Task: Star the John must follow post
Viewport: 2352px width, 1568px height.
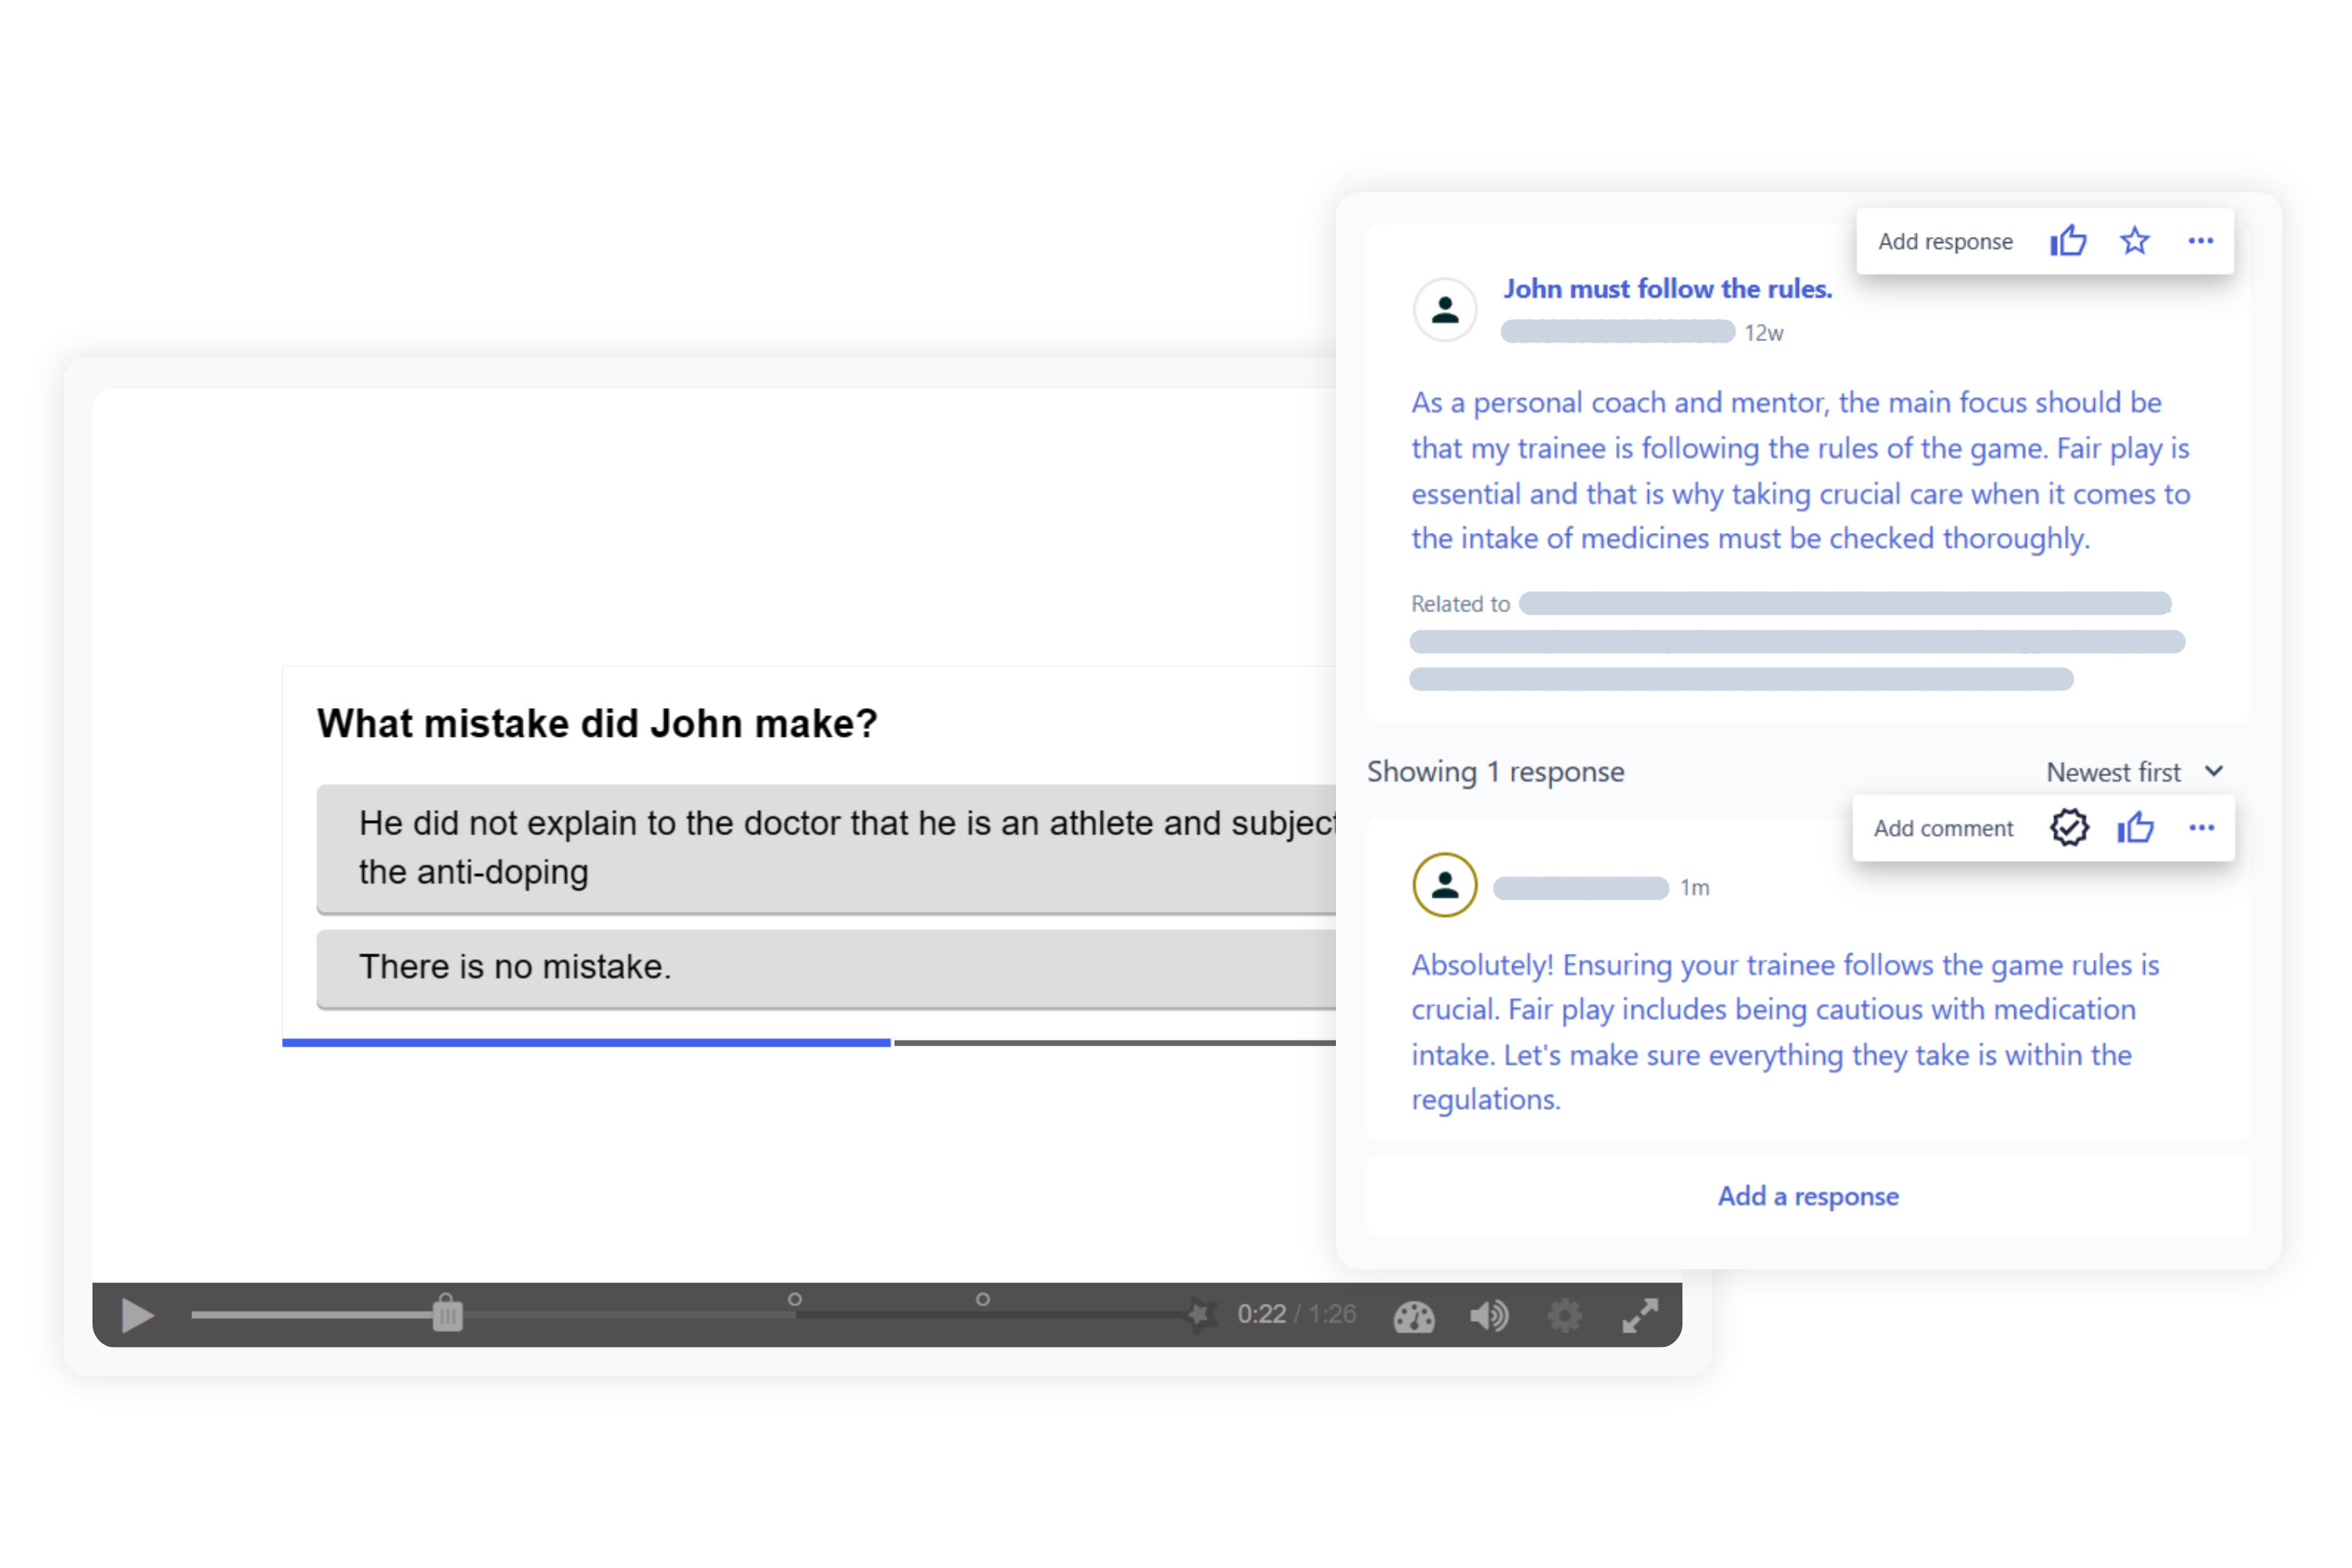Action: 2134,241
